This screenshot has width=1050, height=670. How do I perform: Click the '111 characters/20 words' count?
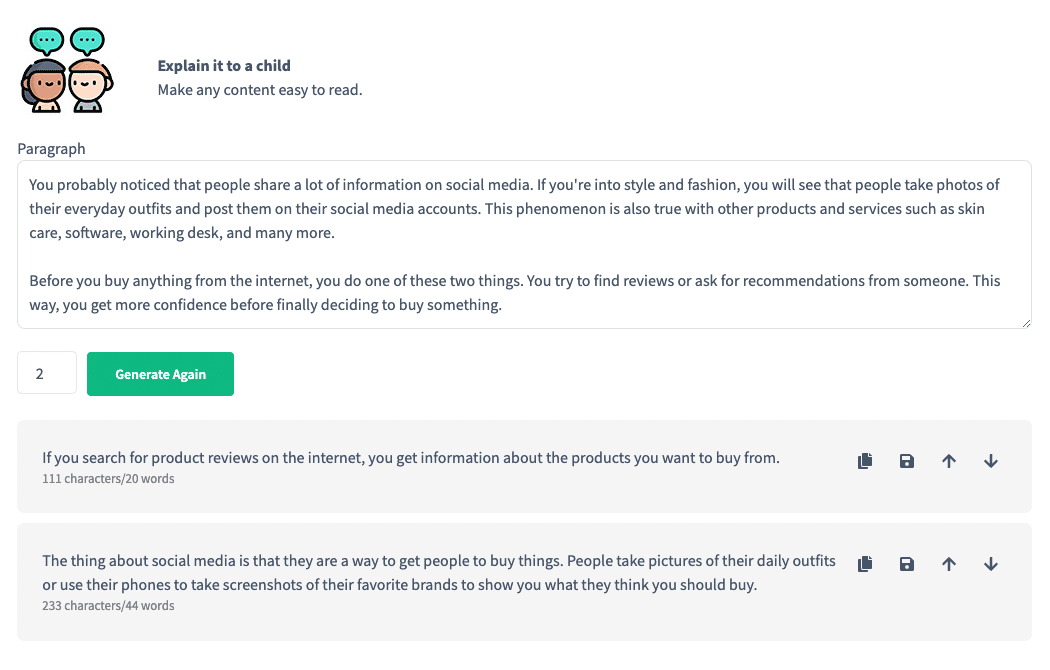[x=108, y=479]
